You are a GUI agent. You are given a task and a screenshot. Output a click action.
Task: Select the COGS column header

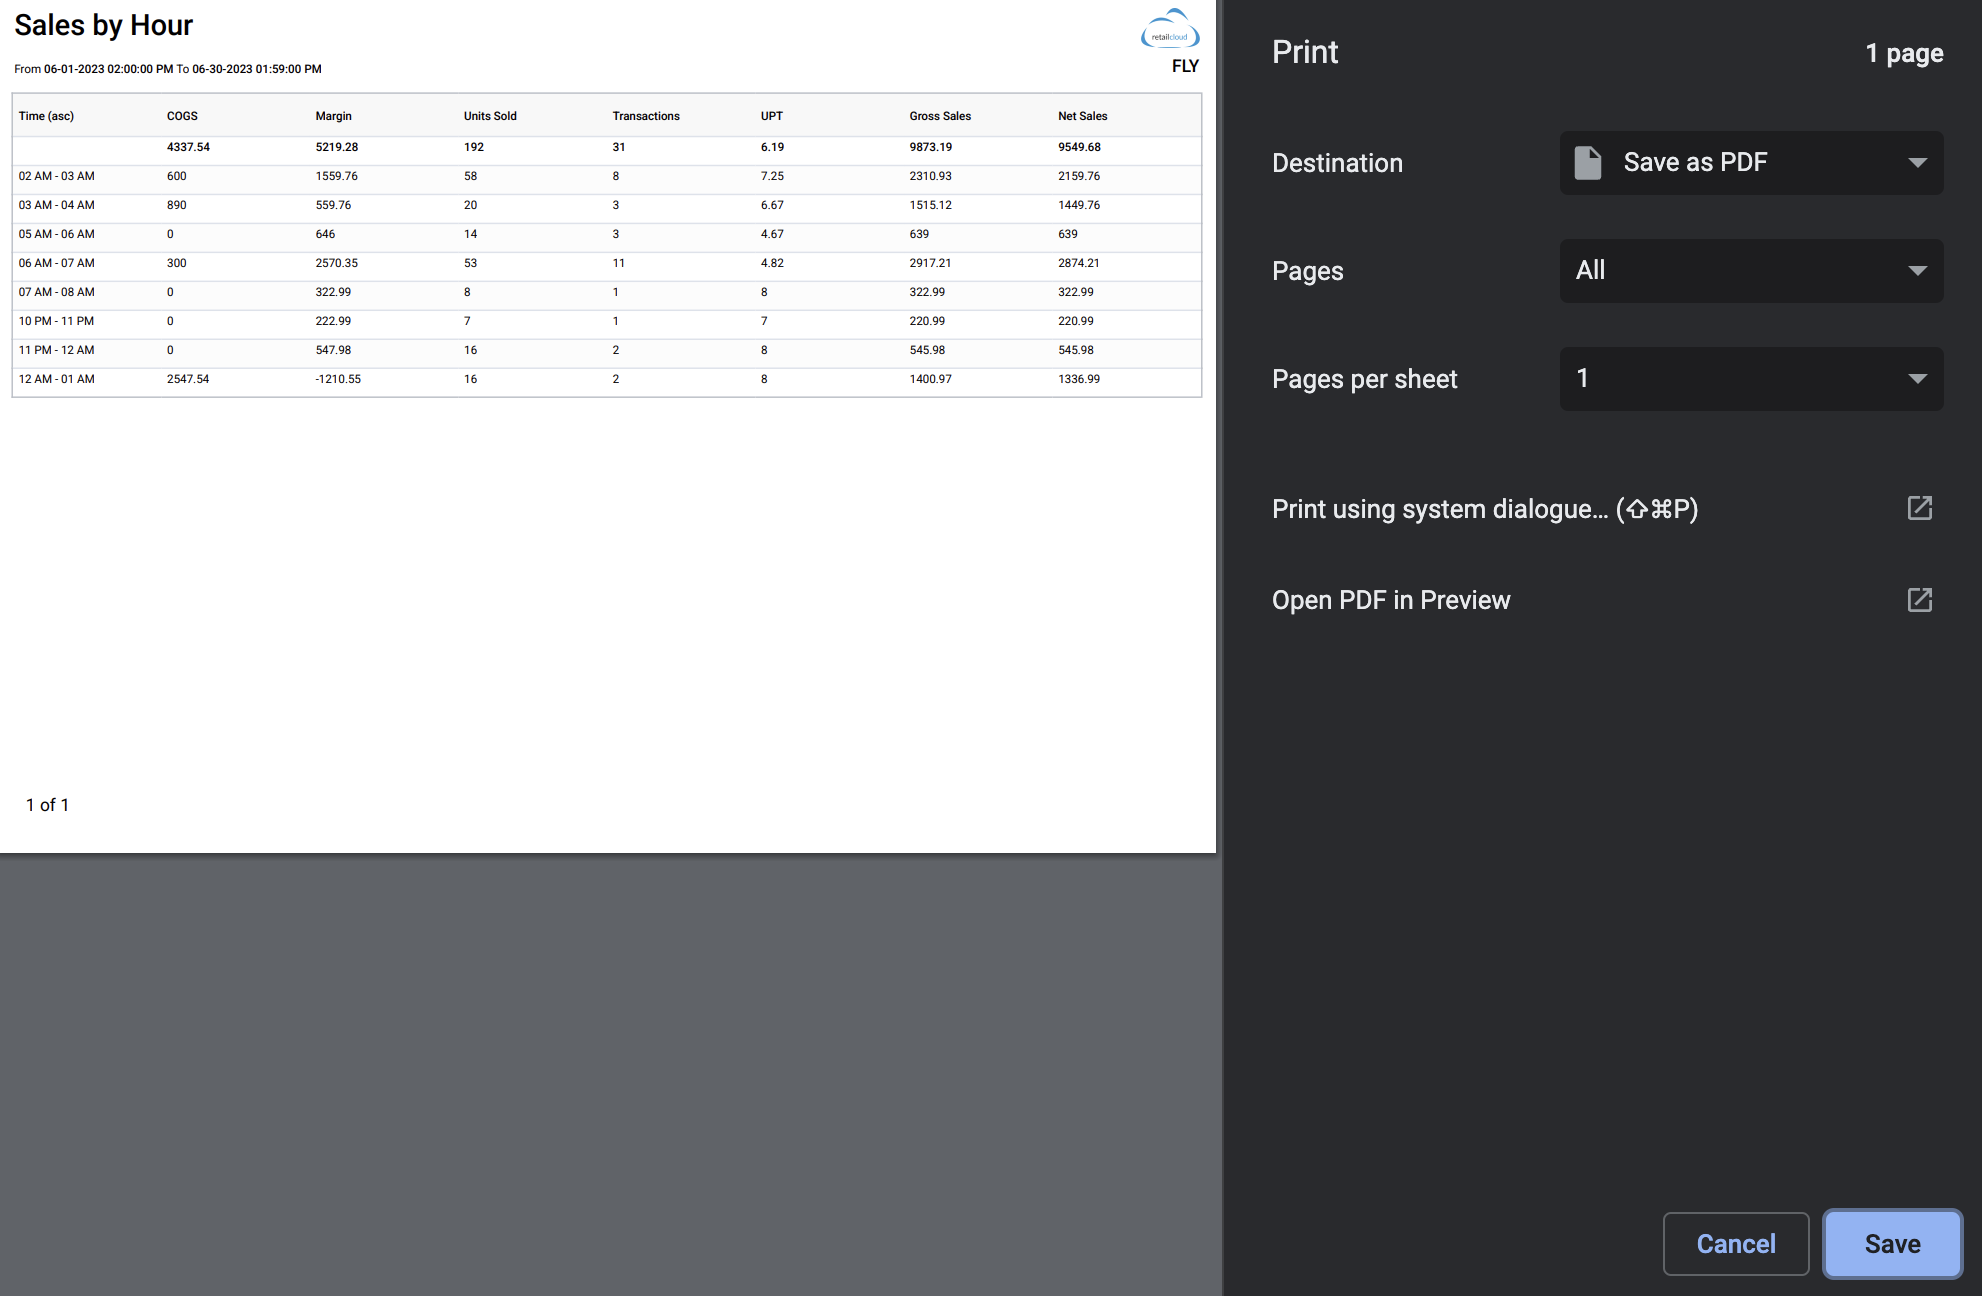pos(181,115)
